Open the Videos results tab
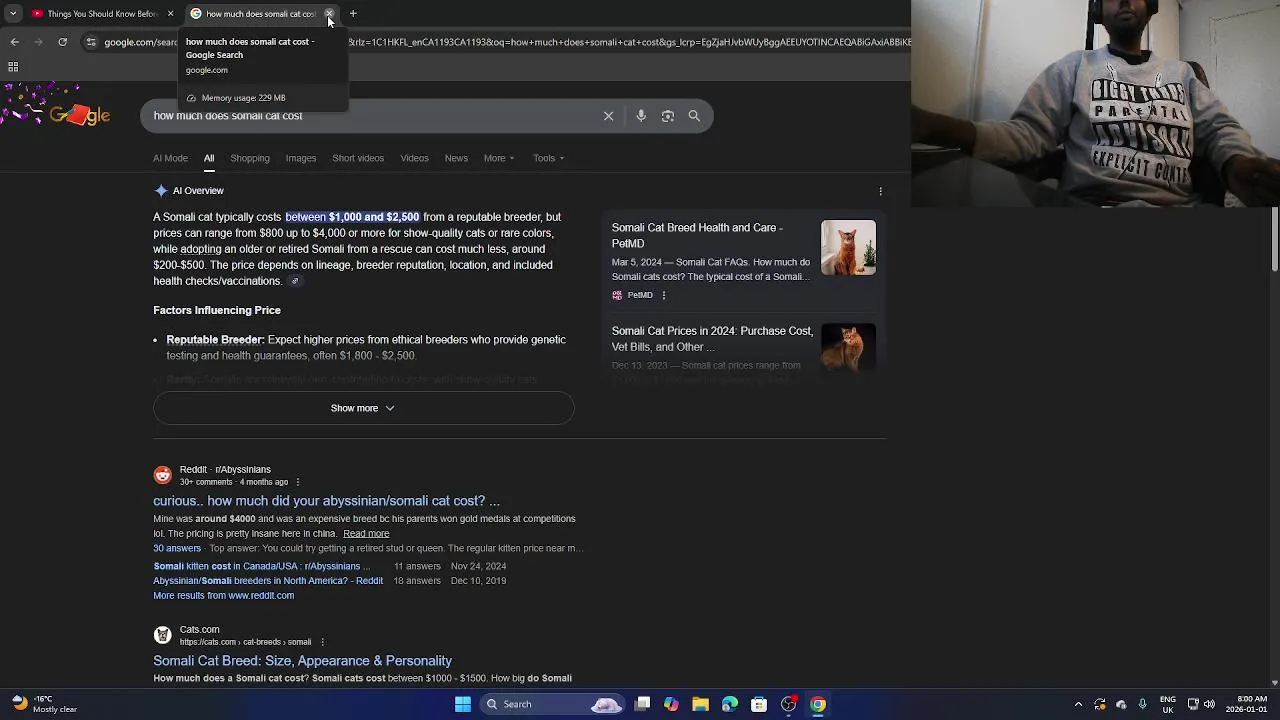Screen dimensions: 1280x720 click(414, 158)
